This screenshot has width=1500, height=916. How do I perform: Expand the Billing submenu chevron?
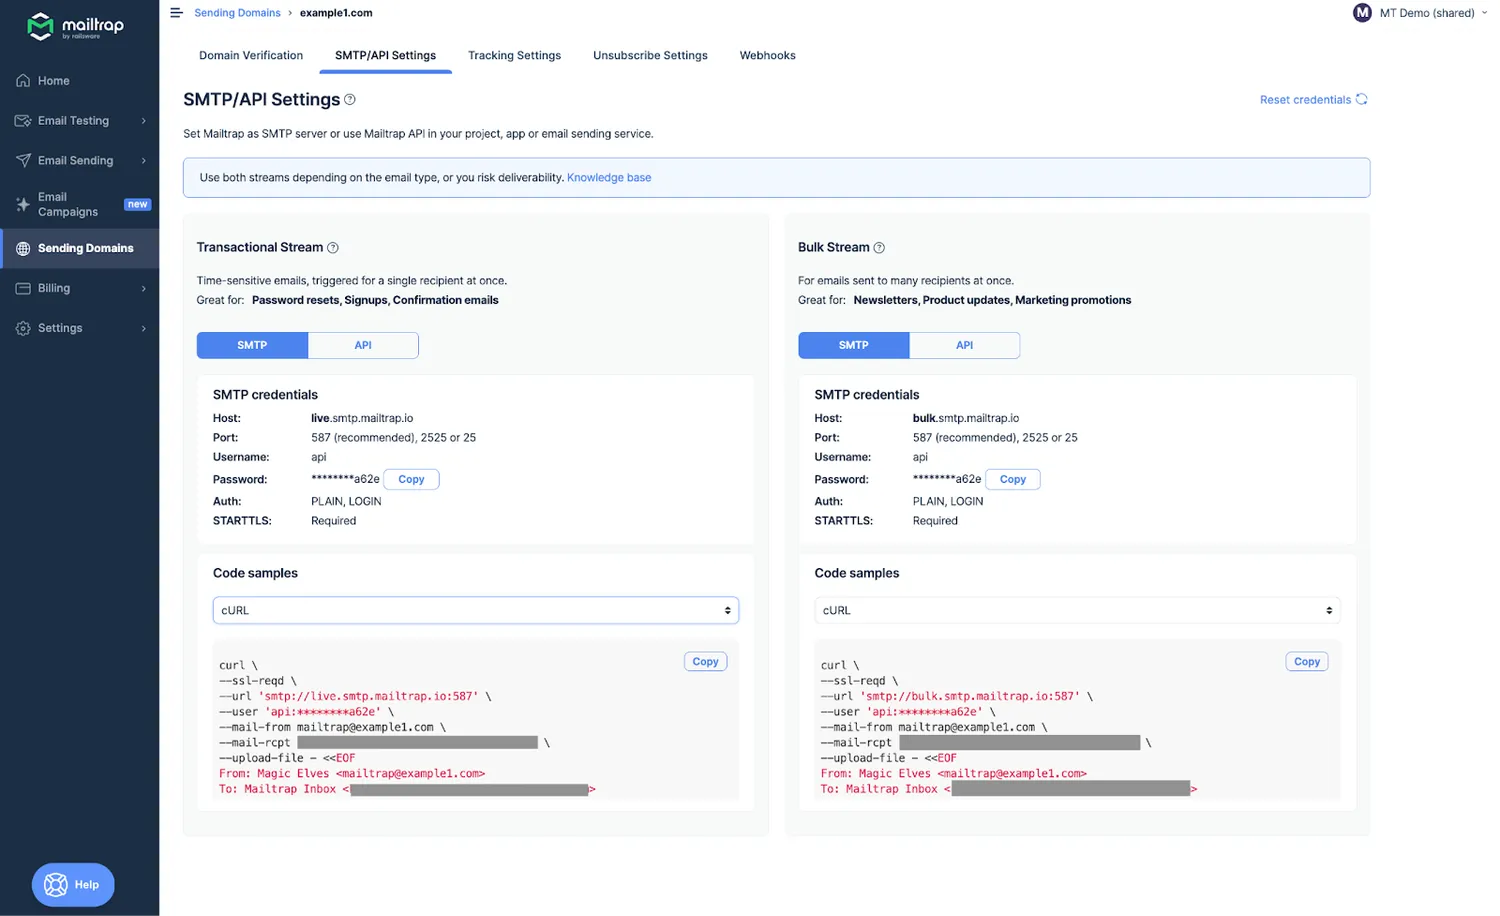[144, 289]
